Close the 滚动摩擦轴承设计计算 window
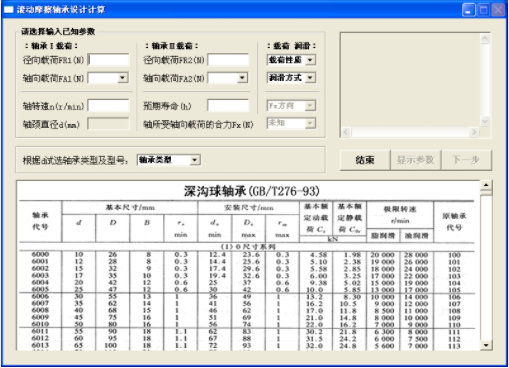 tap(499, 10)
